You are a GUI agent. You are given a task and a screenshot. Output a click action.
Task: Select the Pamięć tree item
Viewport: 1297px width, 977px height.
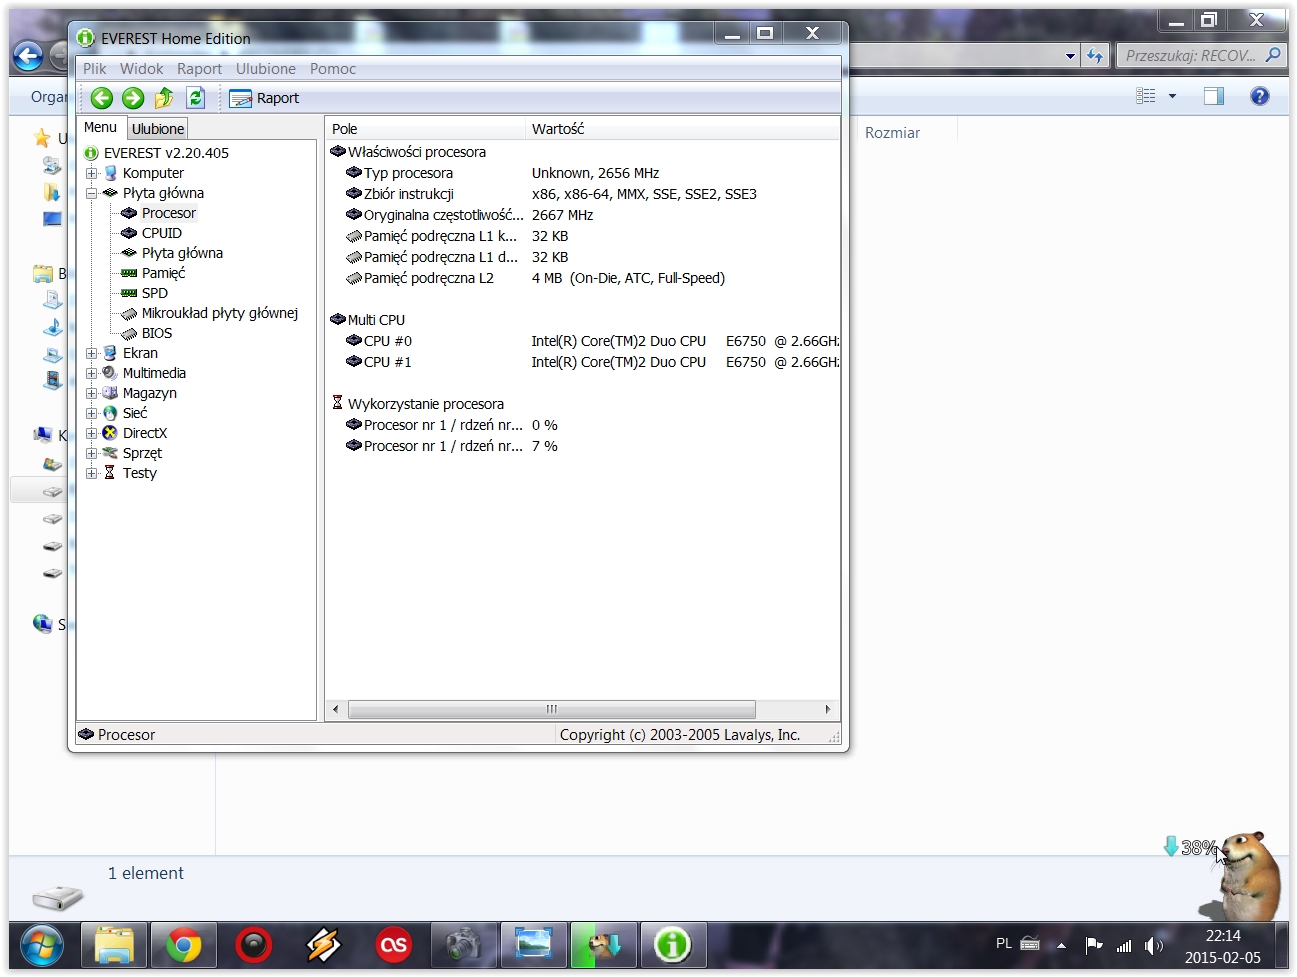(163, 273)
